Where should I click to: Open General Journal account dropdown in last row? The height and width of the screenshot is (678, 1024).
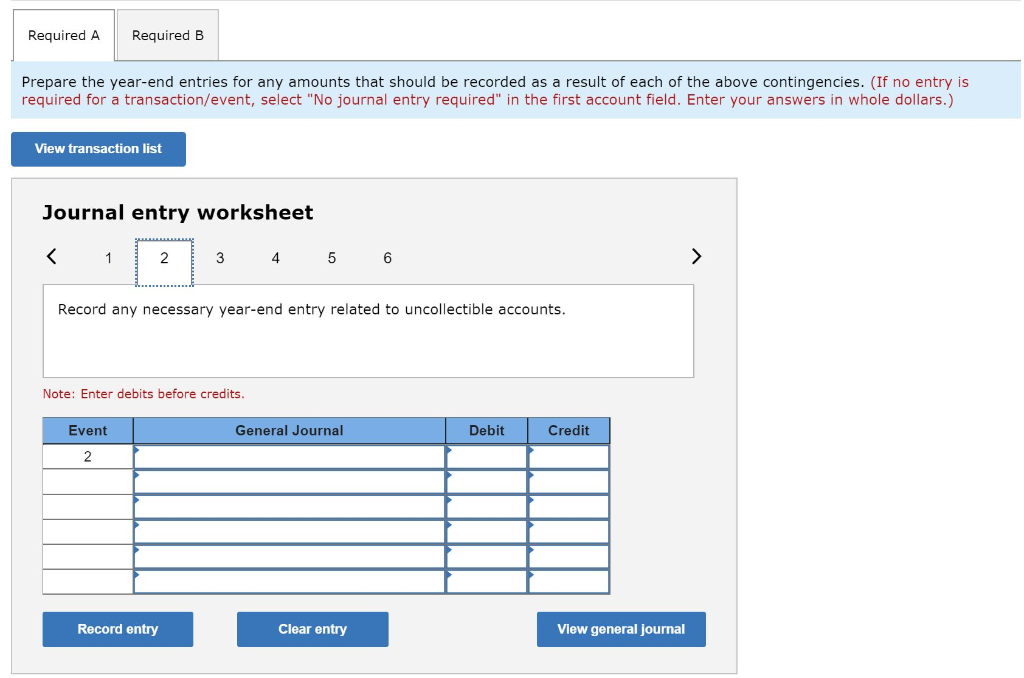click(289, 581)
